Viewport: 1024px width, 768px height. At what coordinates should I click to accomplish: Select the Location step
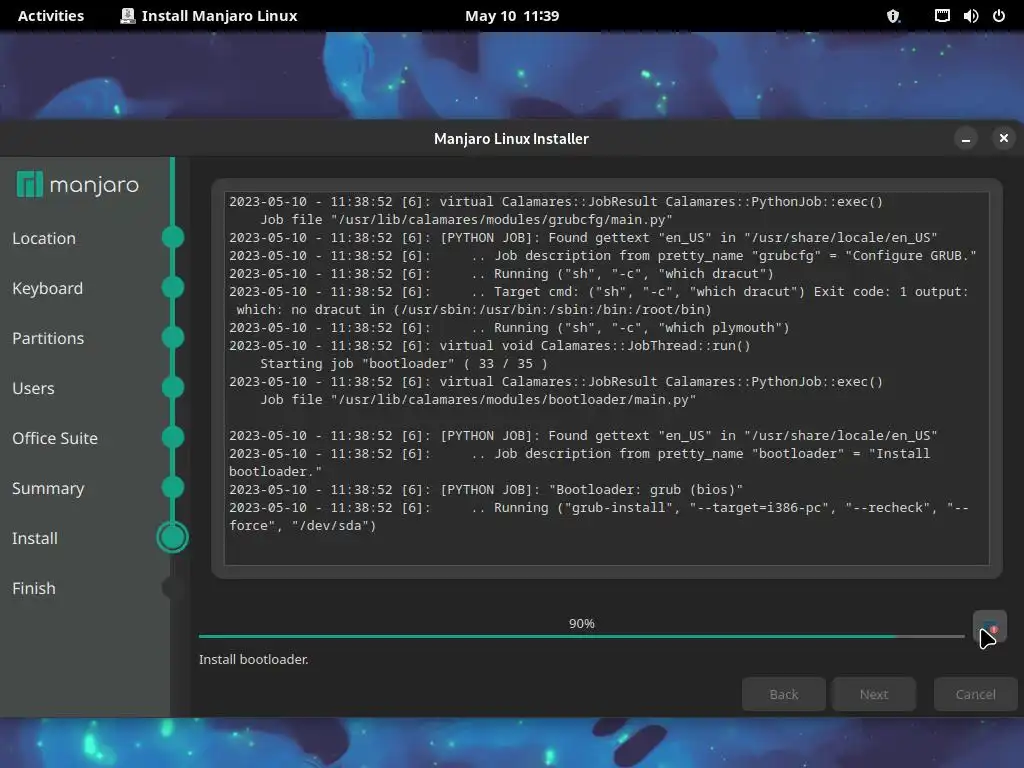click(44, 238)
